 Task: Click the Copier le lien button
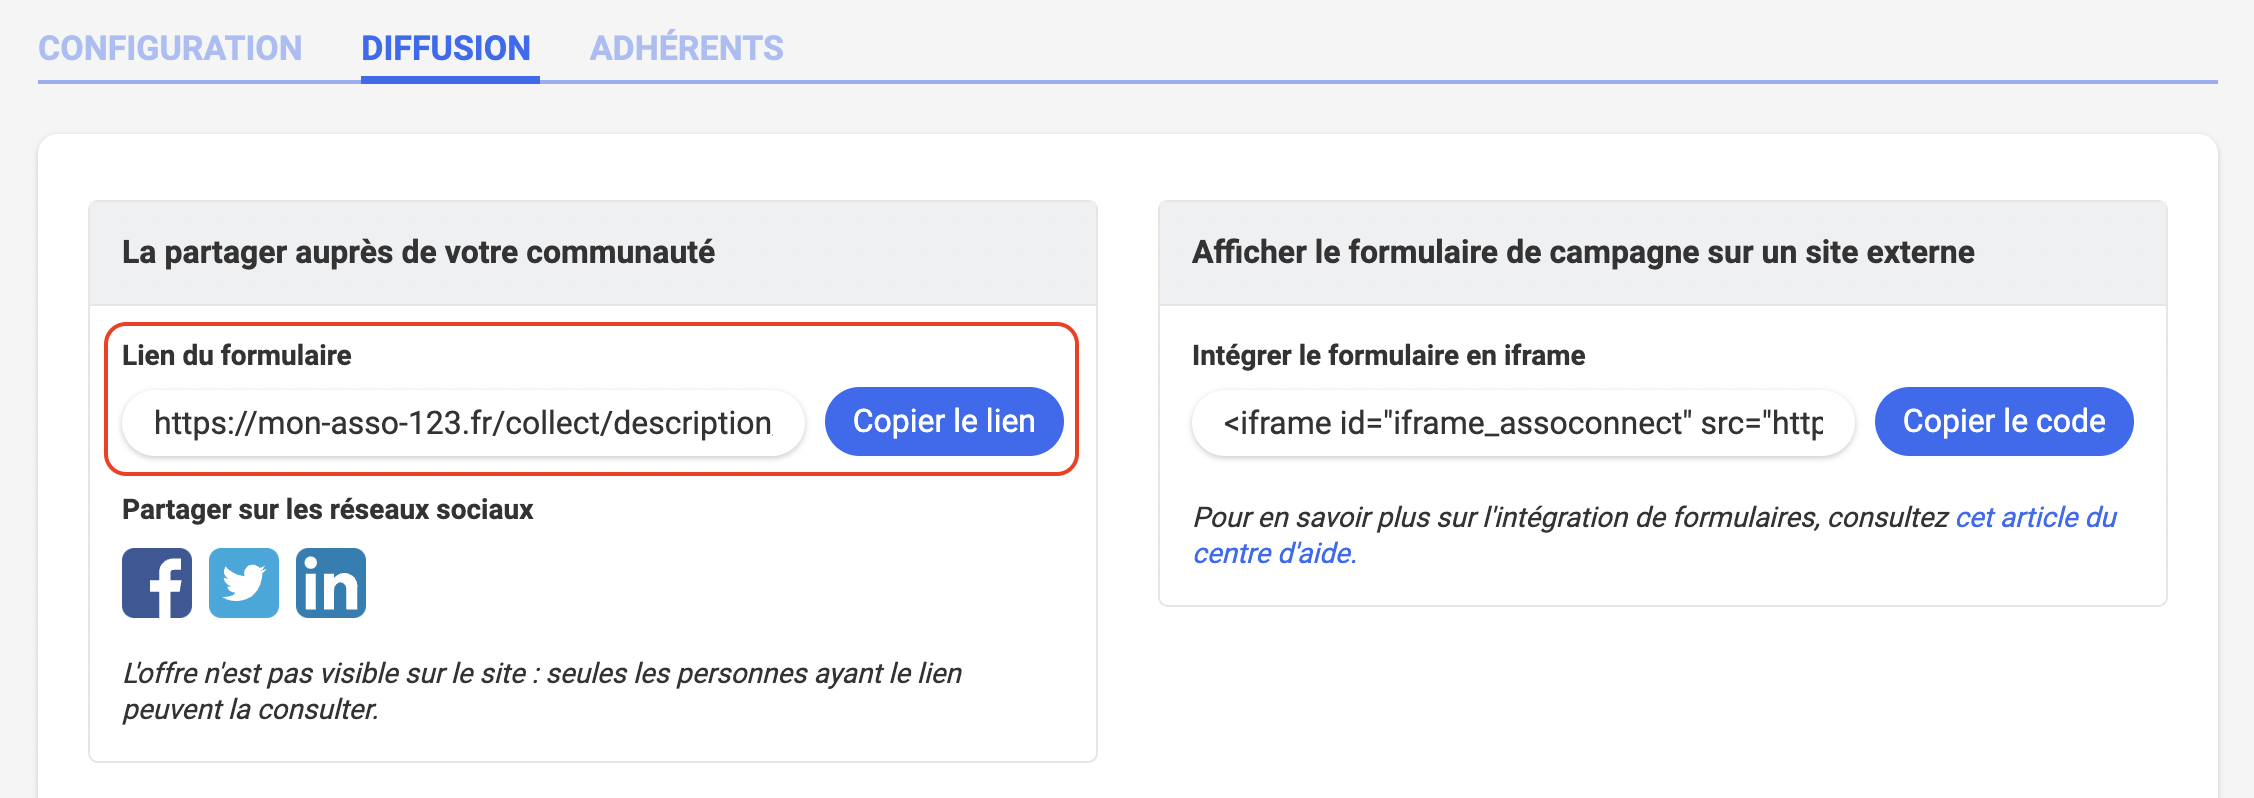[x=942, y=421]
